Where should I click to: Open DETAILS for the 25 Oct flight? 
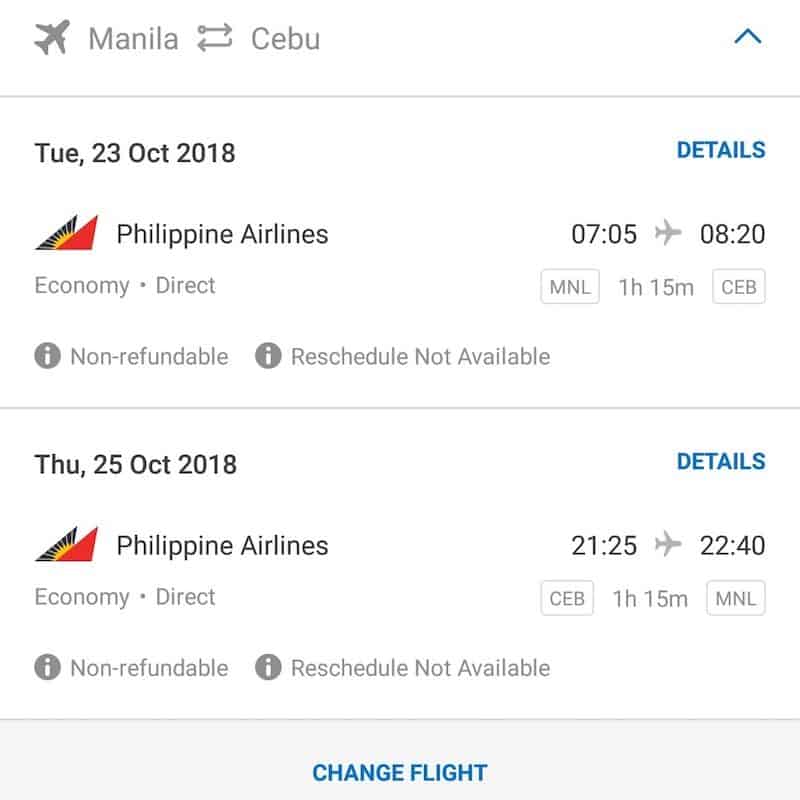721,462
